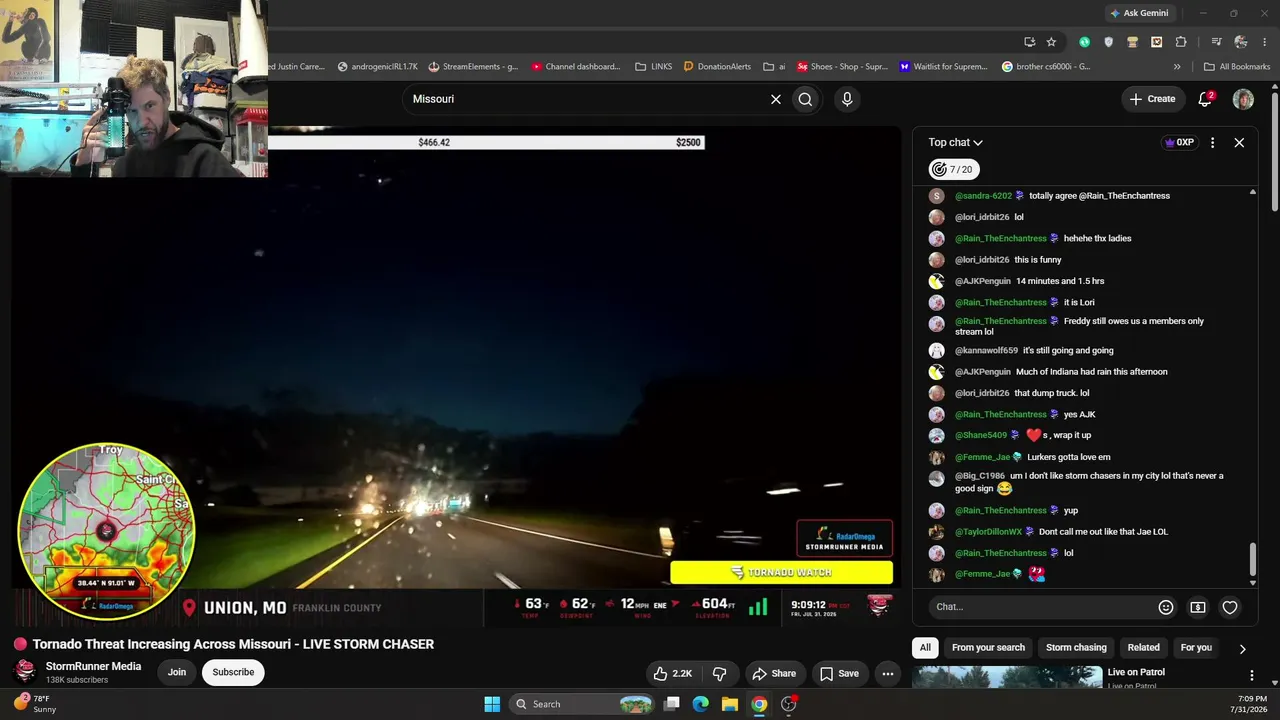Open the Channel dashboard bookmark

pos(576,67)
